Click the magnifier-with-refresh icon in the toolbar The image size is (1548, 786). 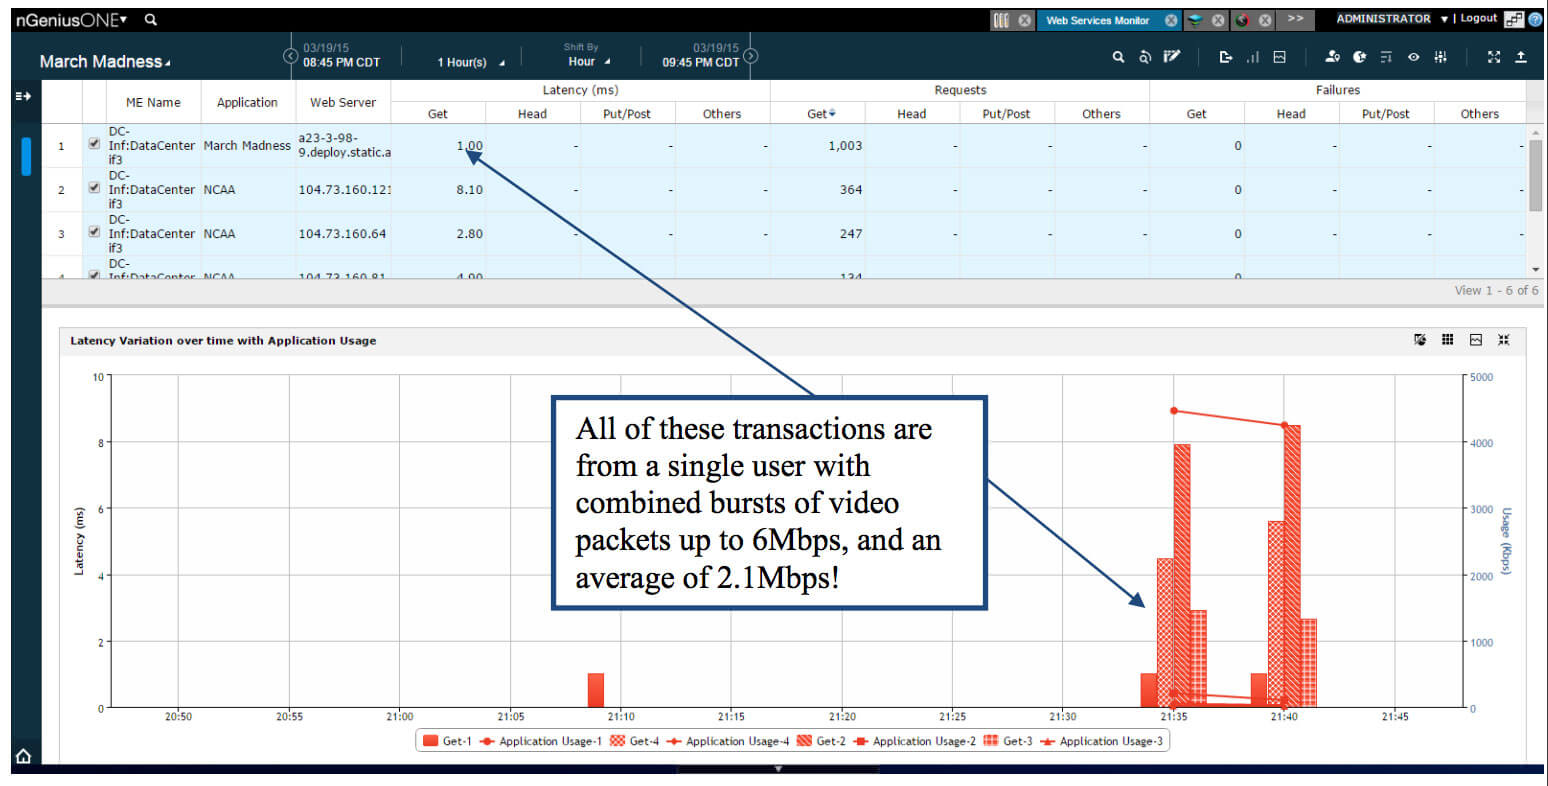point(1145,58)
